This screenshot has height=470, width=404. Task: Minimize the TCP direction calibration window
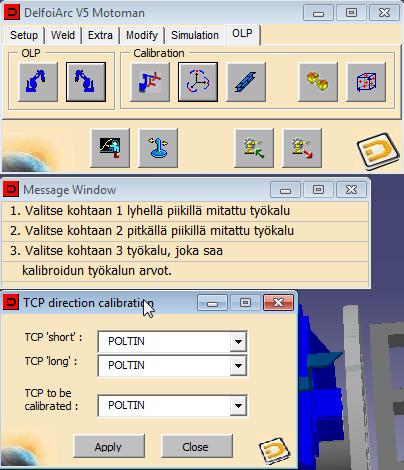[212, 303]
